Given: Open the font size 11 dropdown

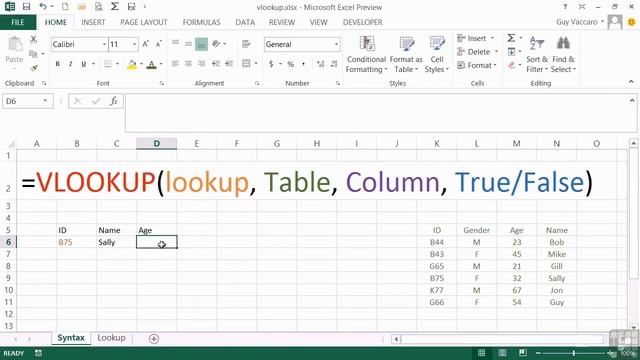Looking at the screenshot, I should [134, 44].
